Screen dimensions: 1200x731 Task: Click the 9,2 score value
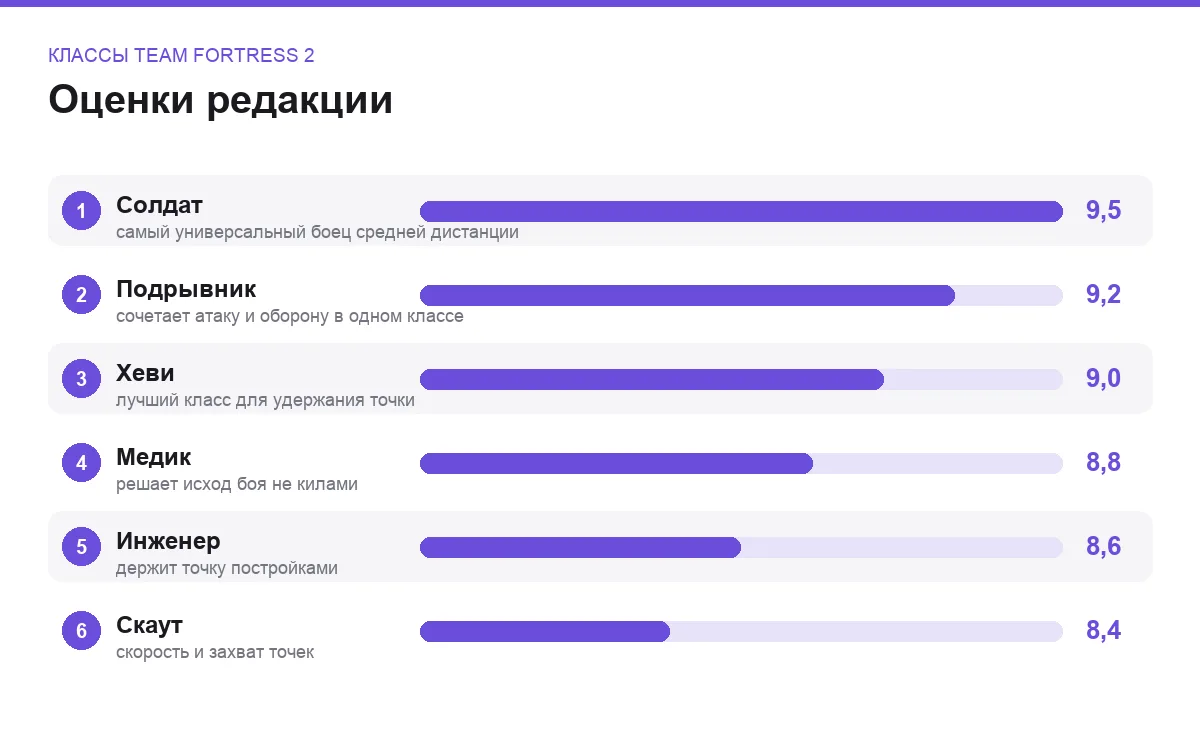click(1104, 295)
